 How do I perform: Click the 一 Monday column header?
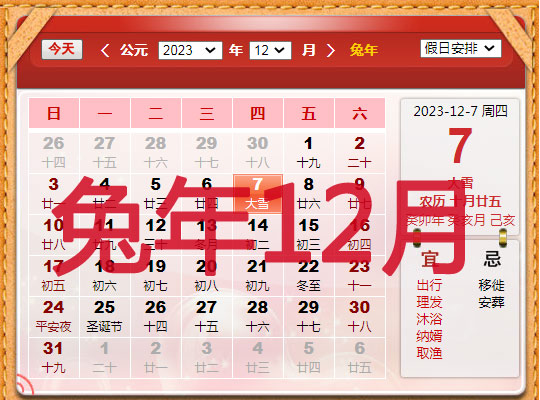pos(105,113)
